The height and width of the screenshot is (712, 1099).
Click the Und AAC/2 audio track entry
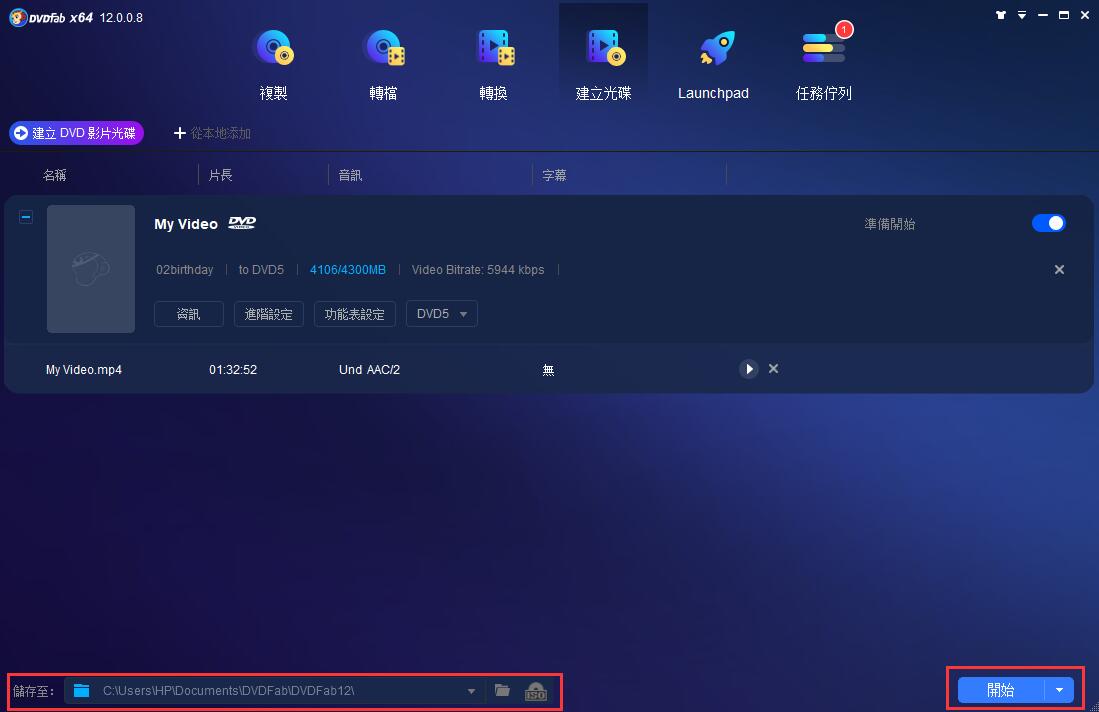click(x=369, y=369)
